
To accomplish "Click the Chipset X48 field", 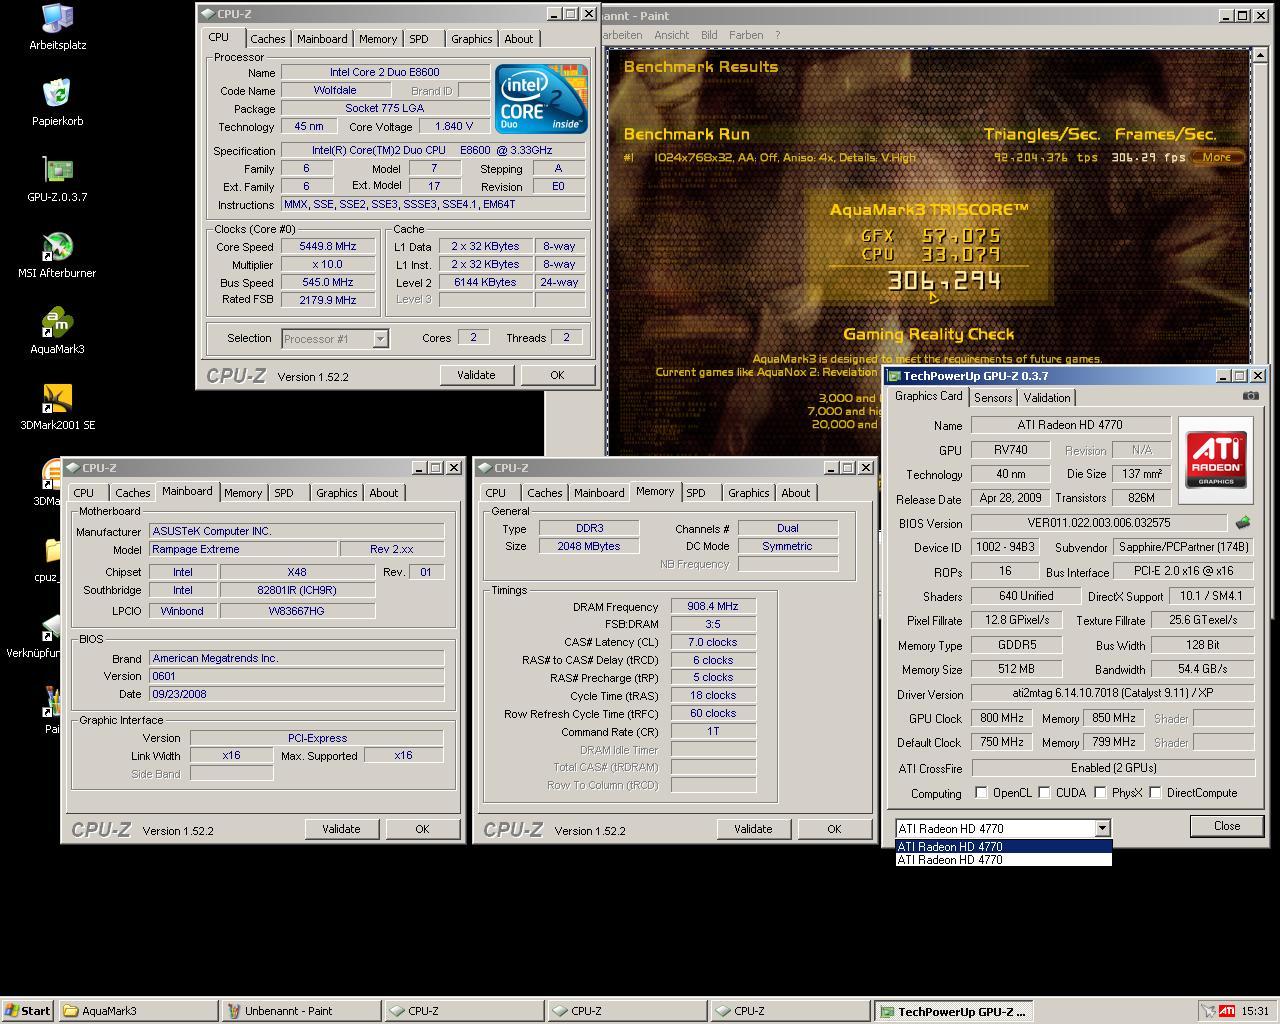I will (x=297, y=572).
